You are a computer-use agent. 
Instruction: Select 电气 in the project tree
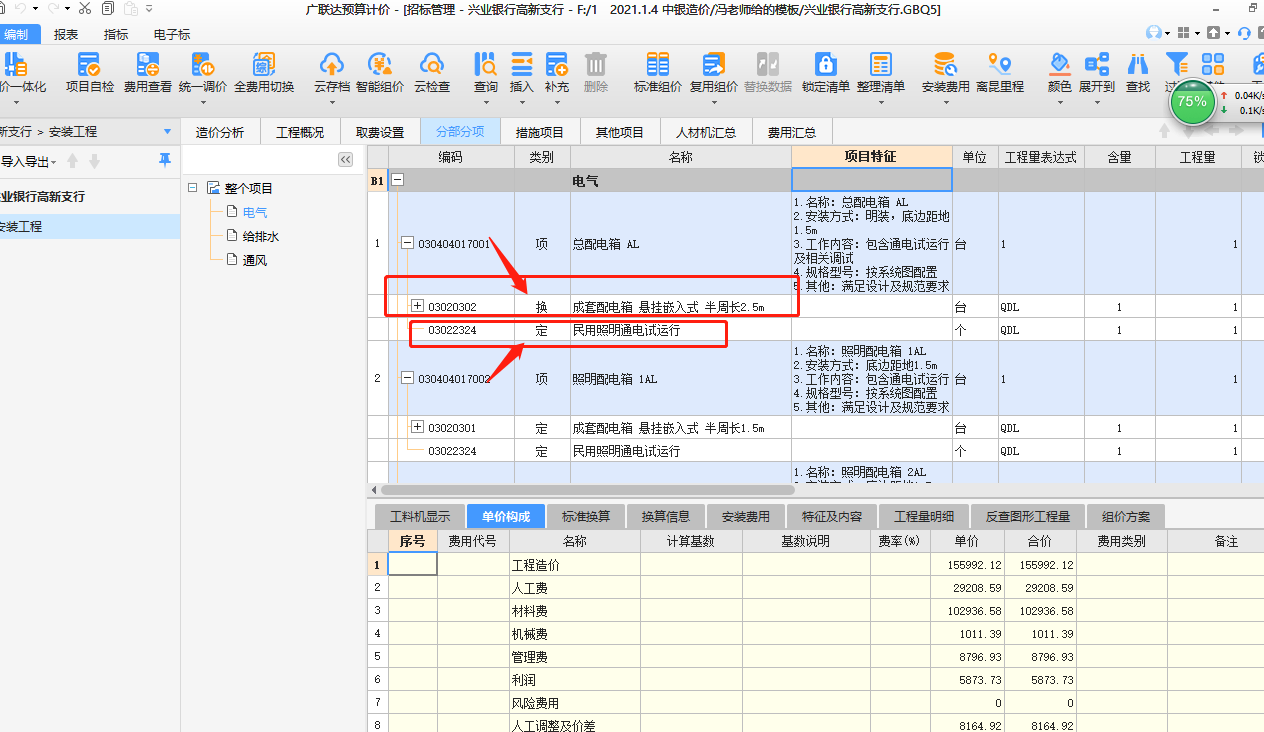255,212
